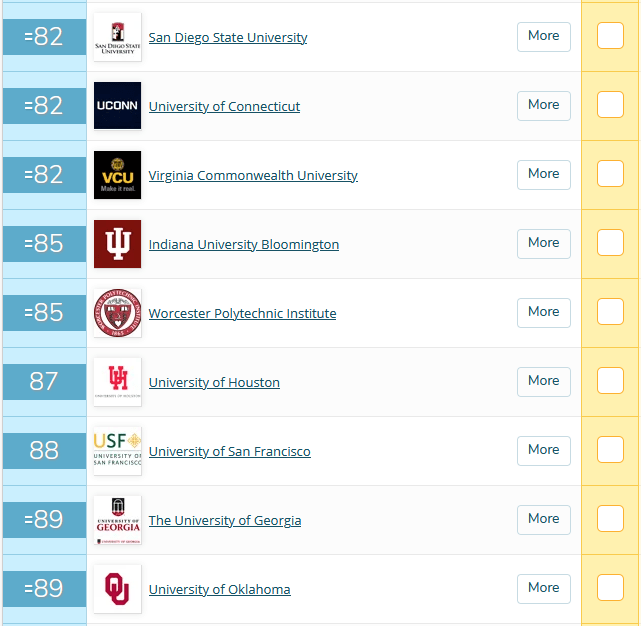This screenshot has width=641, height=626.
Task: Click the USF San Francisco logo
Action: [117, 451]
